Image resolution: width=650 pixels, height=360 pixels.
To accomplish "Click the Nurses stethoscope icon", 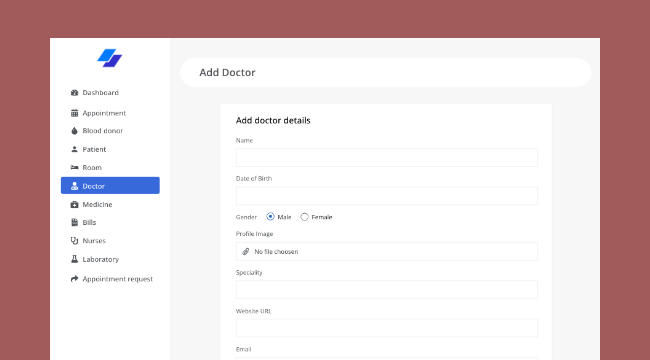I will tap(74, 241).
